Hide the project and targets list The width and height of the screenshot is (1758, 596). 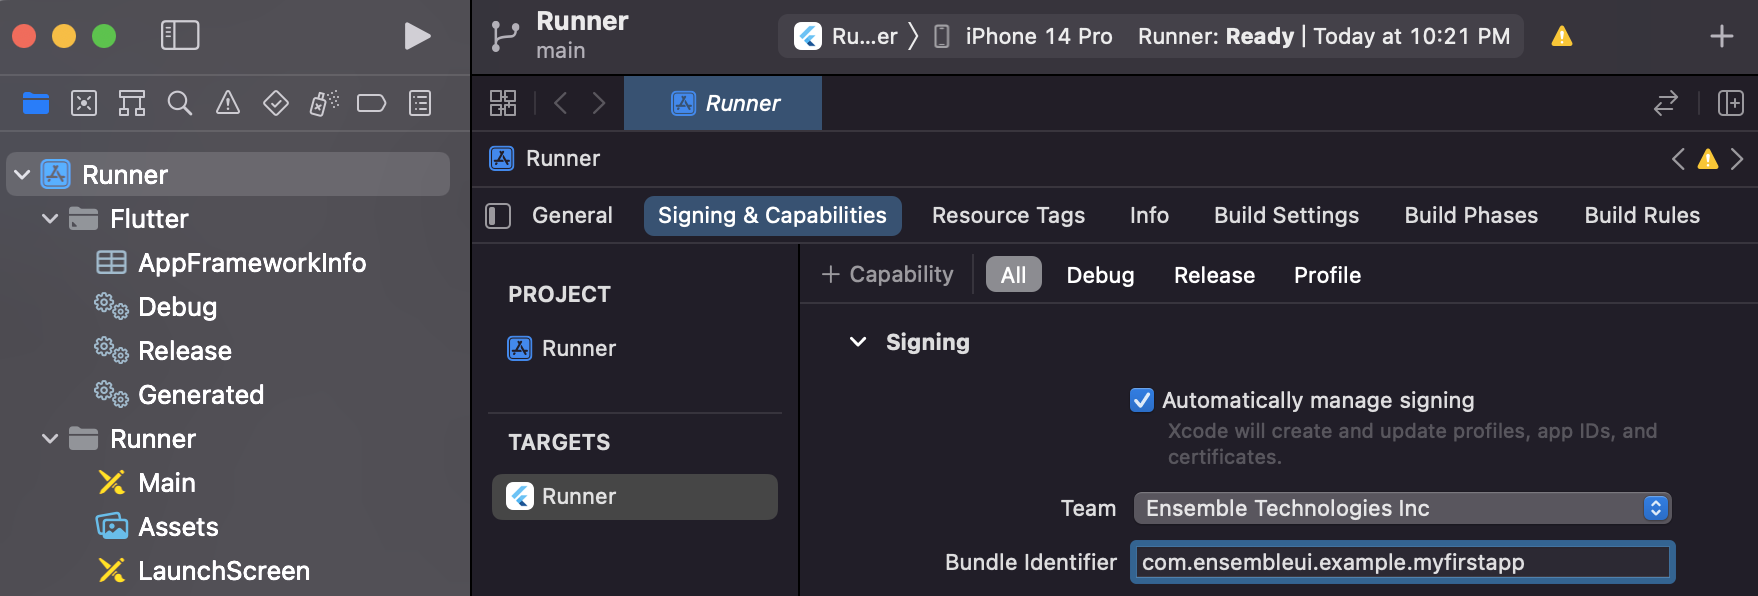[x=498, y=216]
